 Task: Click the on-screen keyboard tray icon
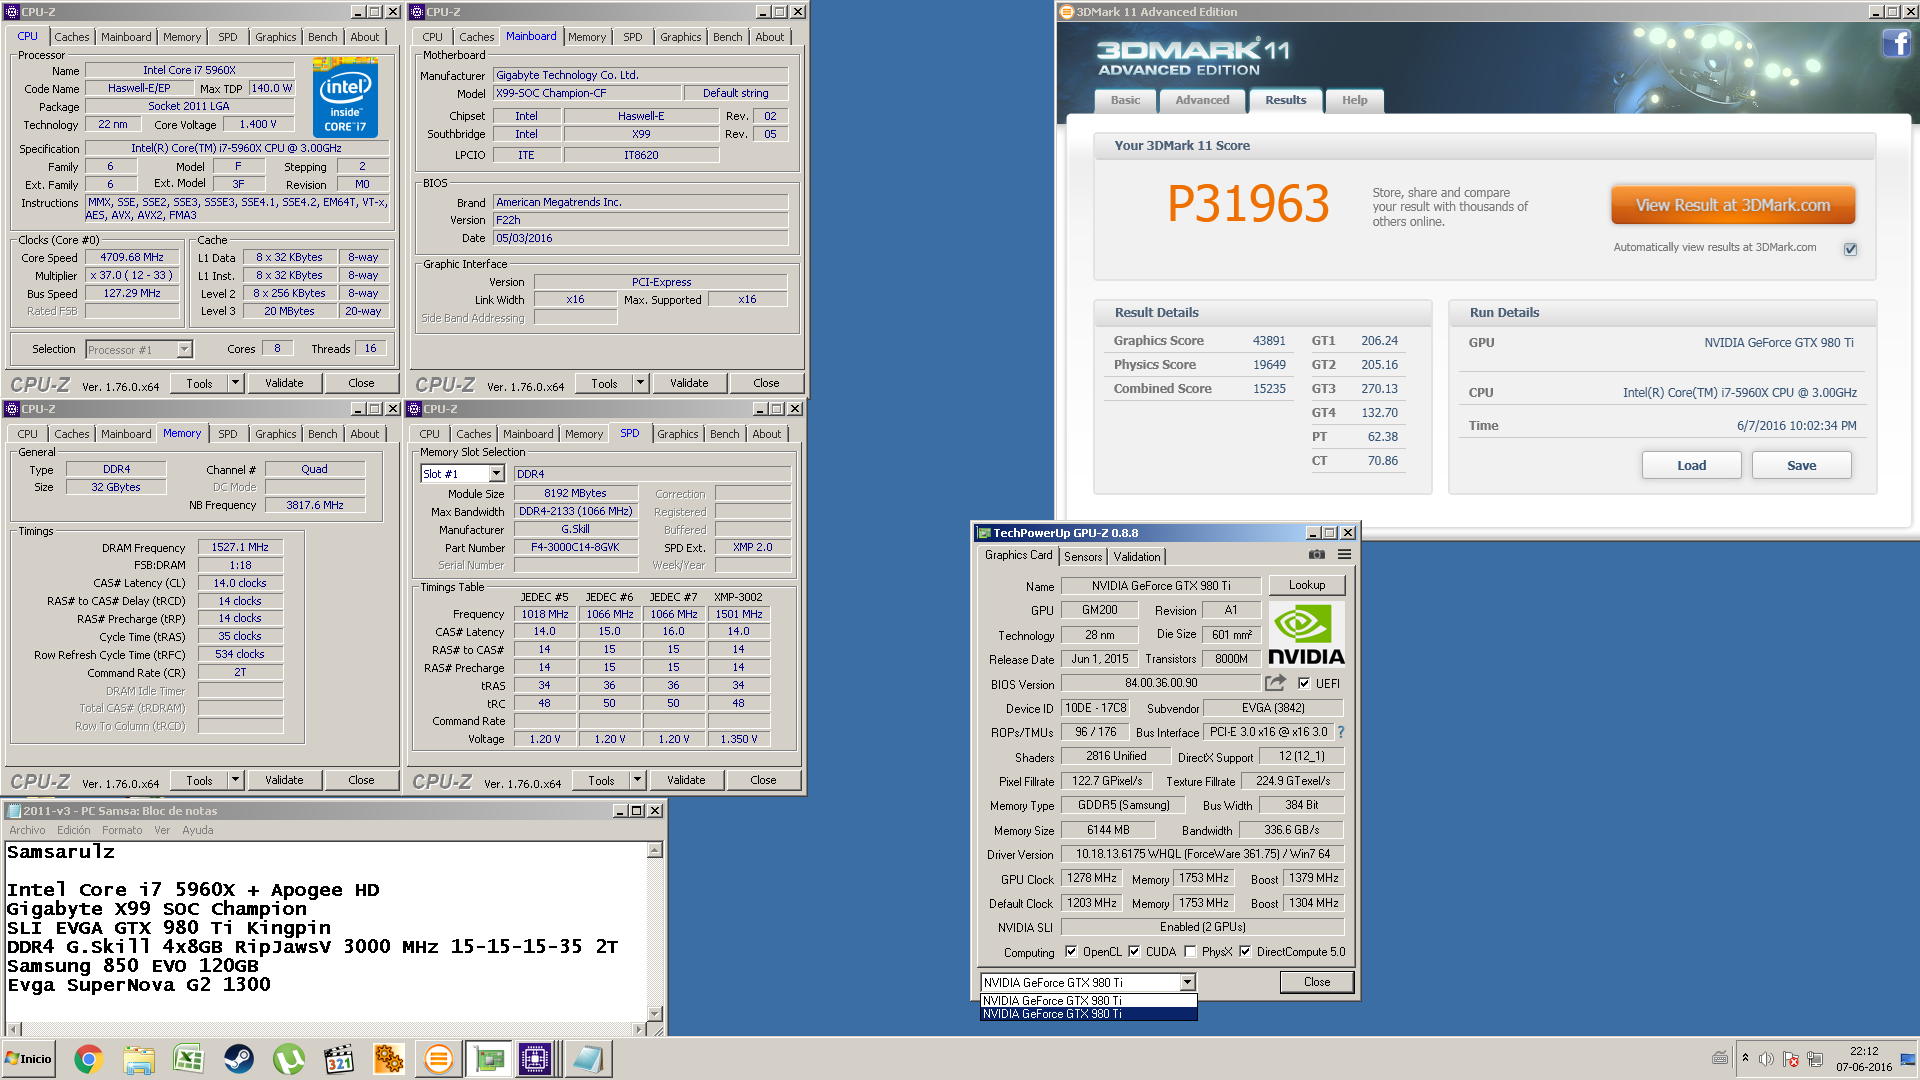click(x=1720, y=1058)
